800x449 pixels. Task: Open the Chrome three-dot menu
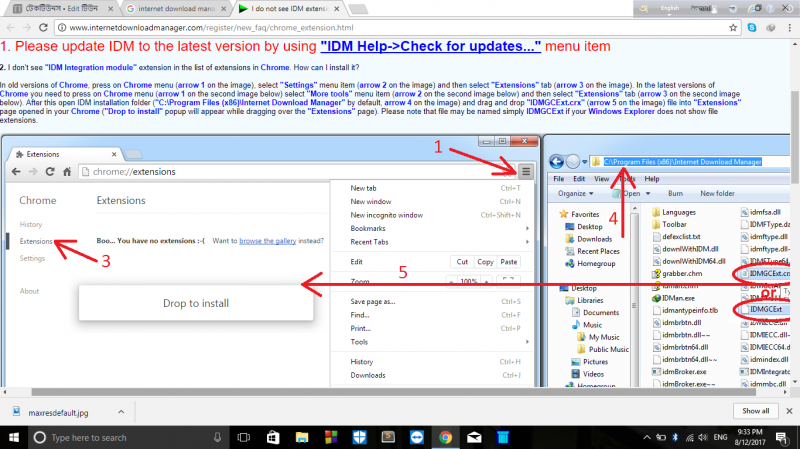[790, 28]
